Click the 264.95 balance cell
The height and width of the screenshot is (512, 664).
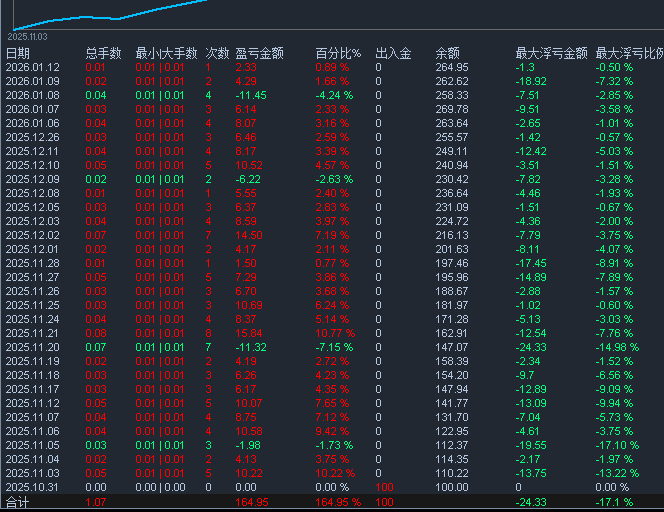(x=452, y=67)
